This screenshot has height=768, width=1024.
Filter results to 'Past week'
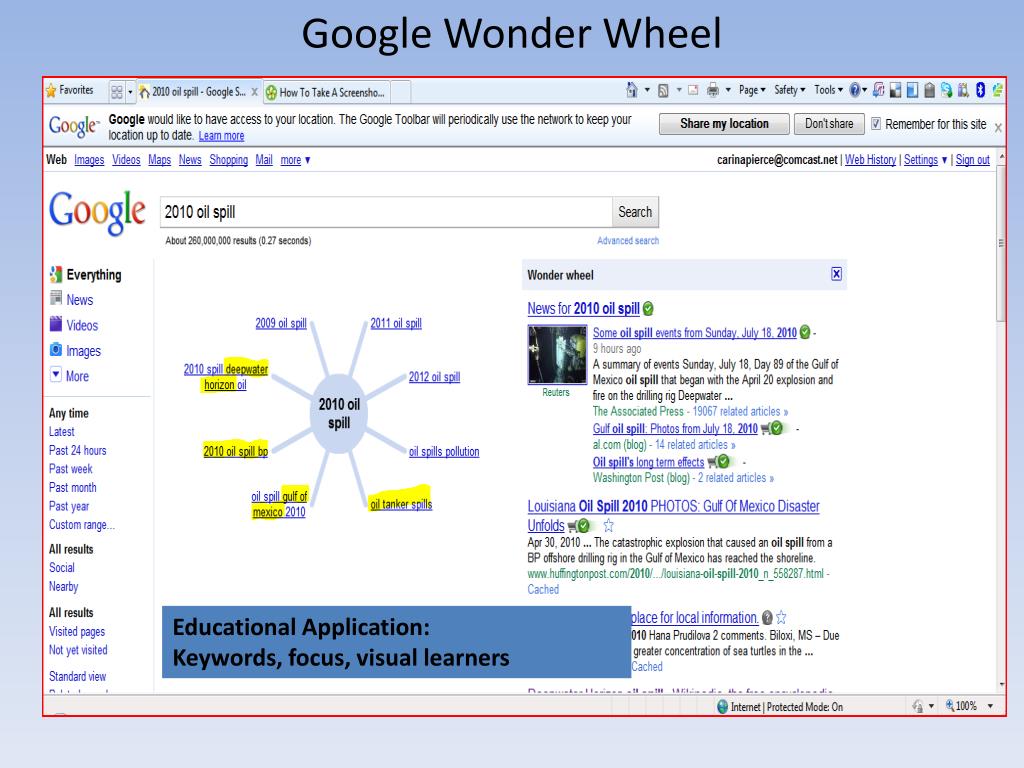tap(71, 469)
